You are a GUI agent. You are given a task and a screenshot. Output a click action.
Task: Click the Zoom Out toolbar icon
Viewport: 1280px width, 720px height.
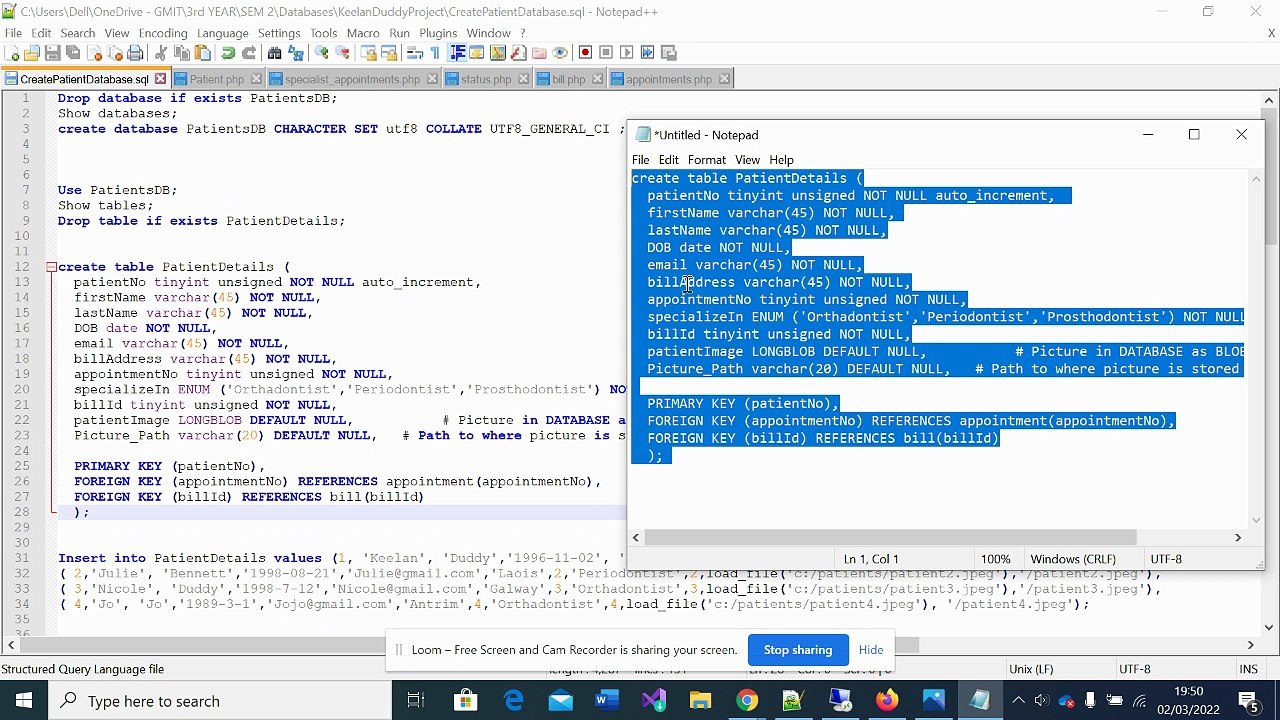coord(342,53)
